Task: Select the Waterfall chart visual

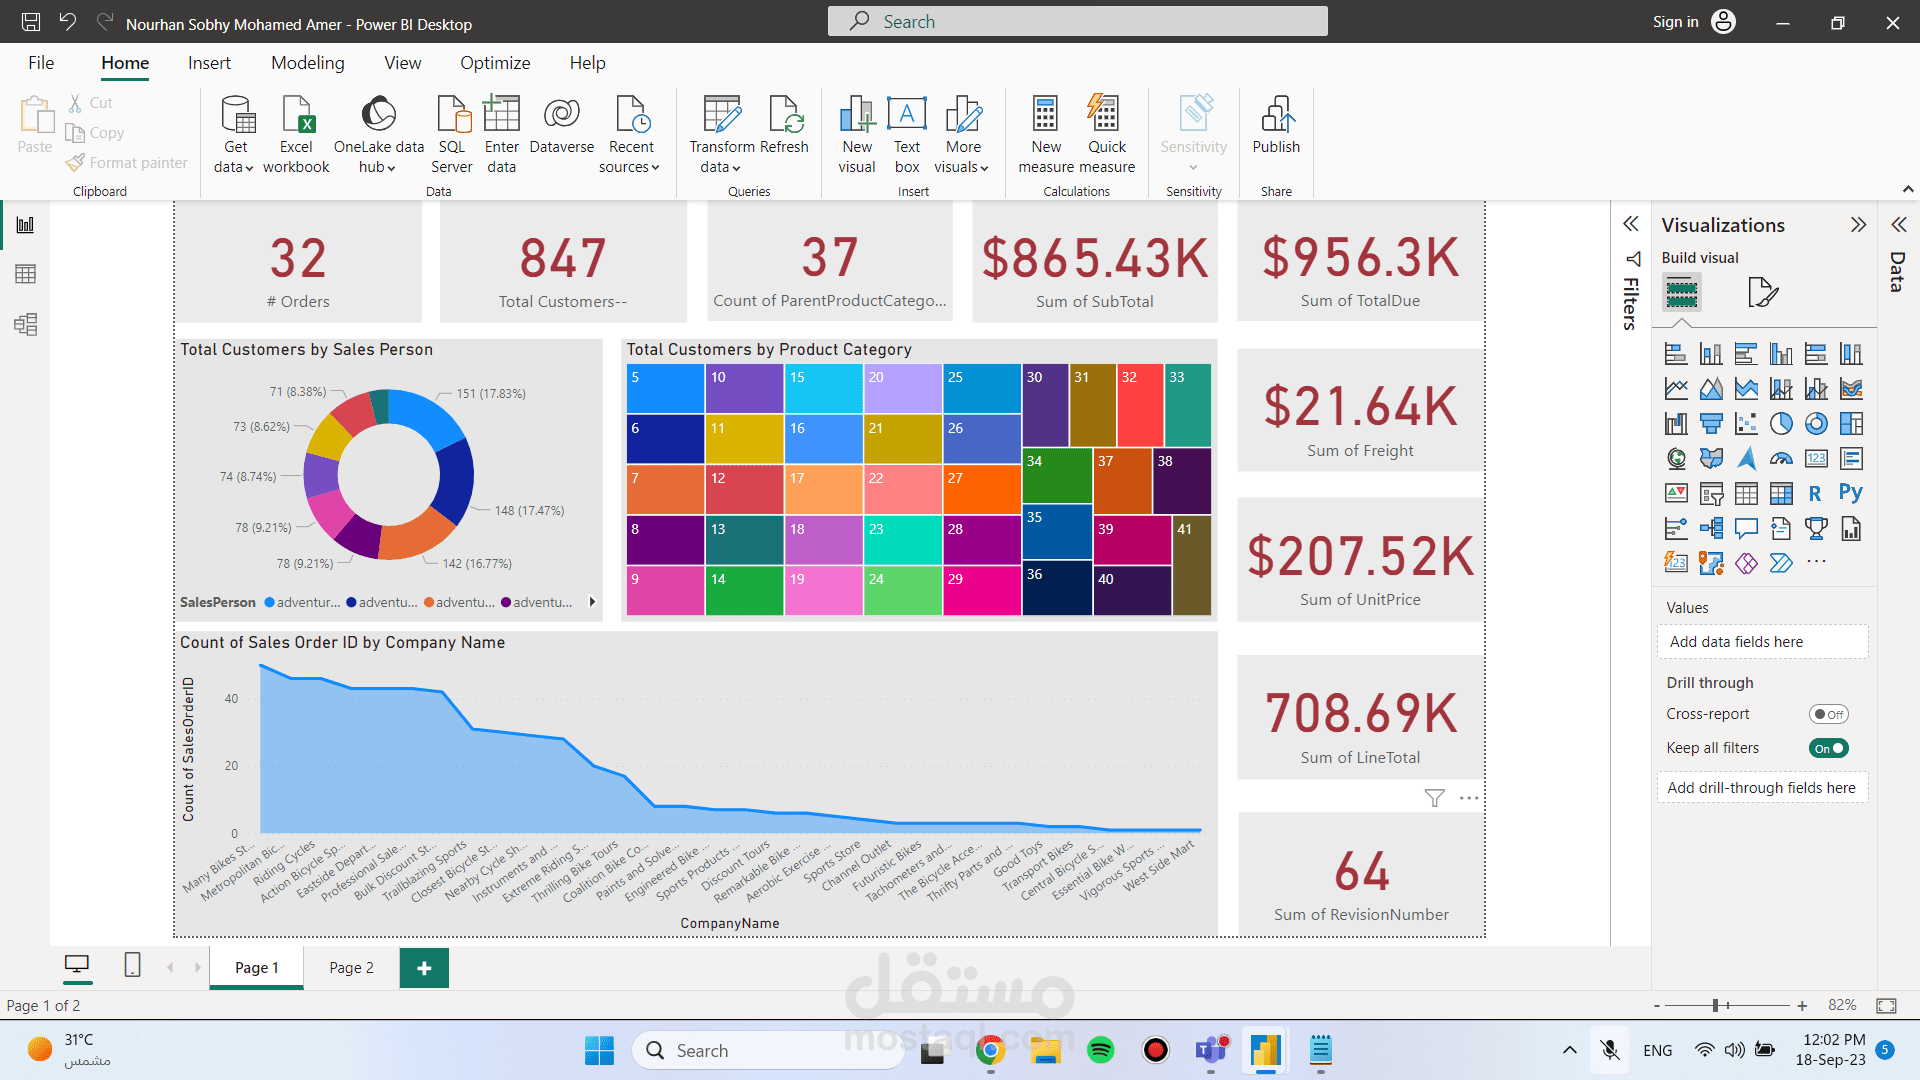Action: coord(1676,424)
